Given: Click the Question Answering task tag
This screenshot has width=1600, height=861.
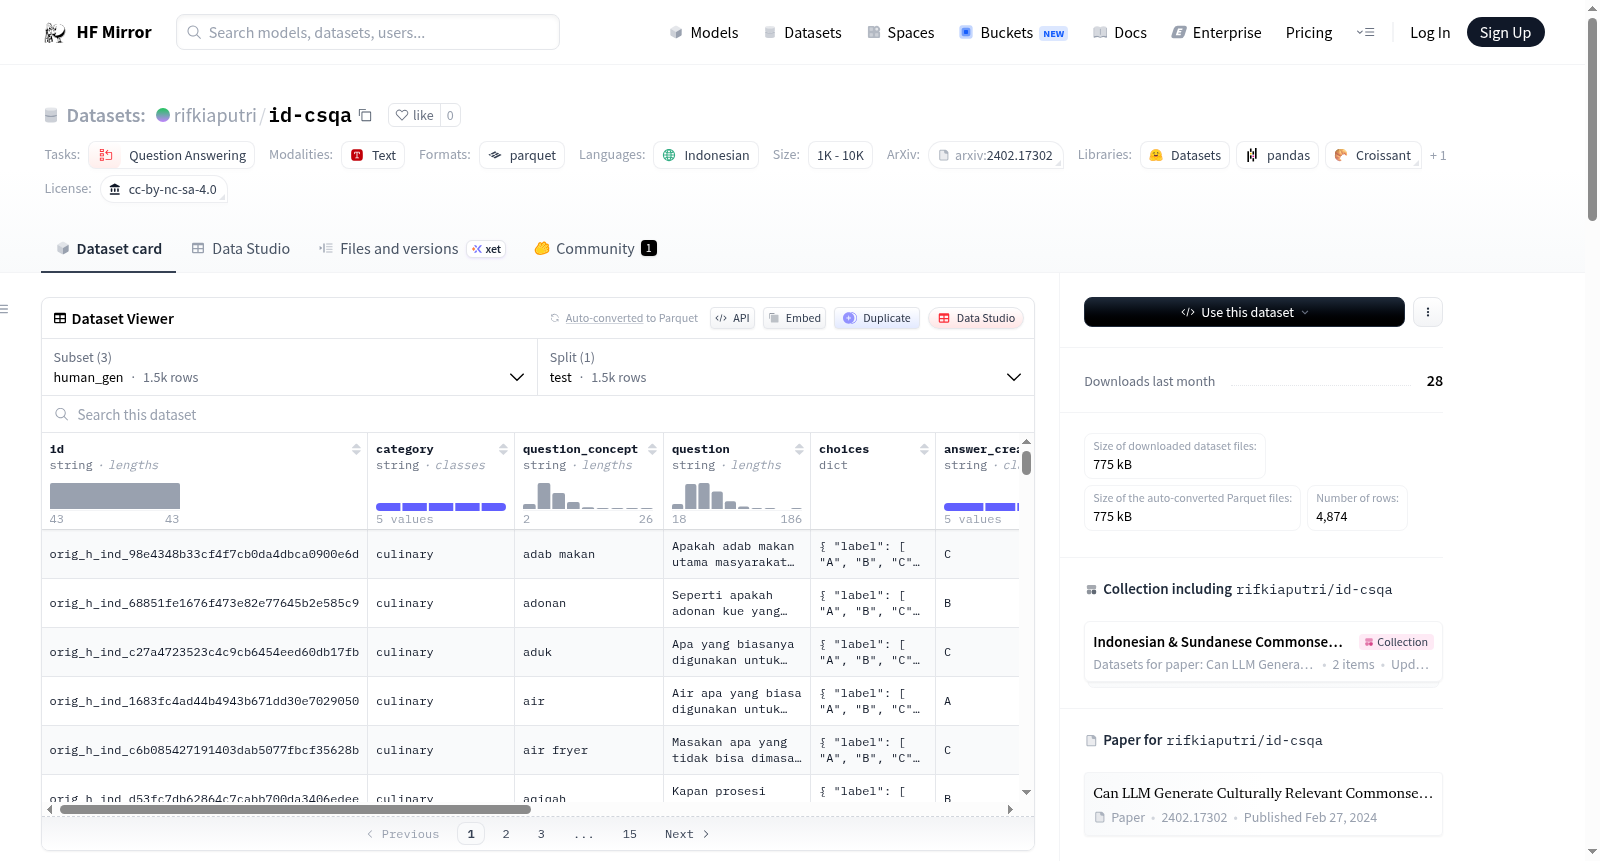Looking at the screenshot, I should [x=172, y=155].
